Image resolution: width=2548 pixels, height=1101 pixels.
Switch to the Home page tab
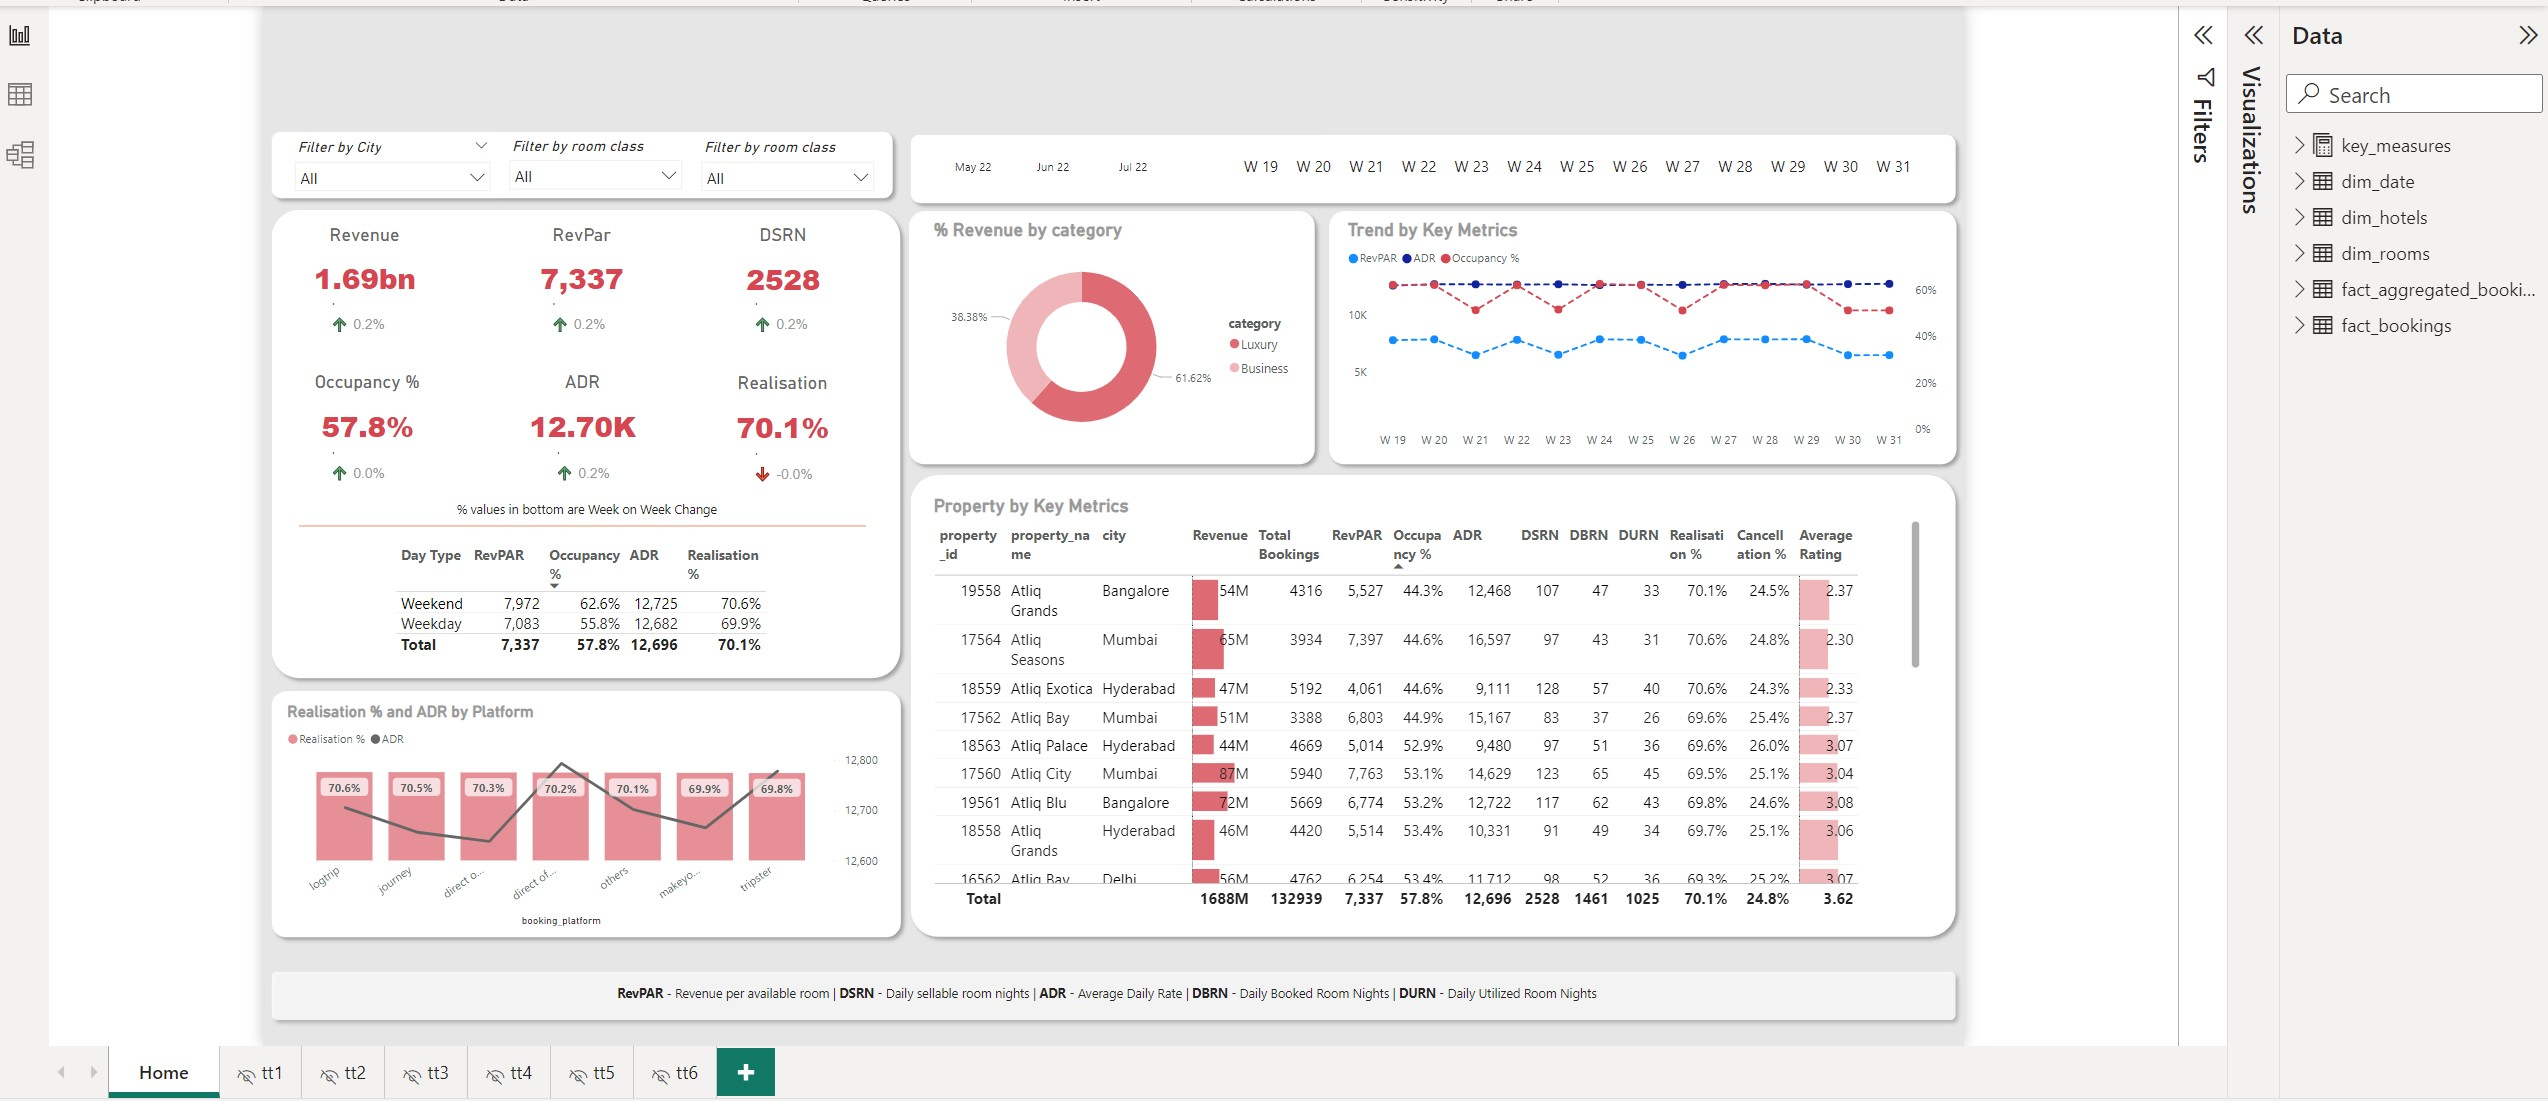[x=163, y=1072]
